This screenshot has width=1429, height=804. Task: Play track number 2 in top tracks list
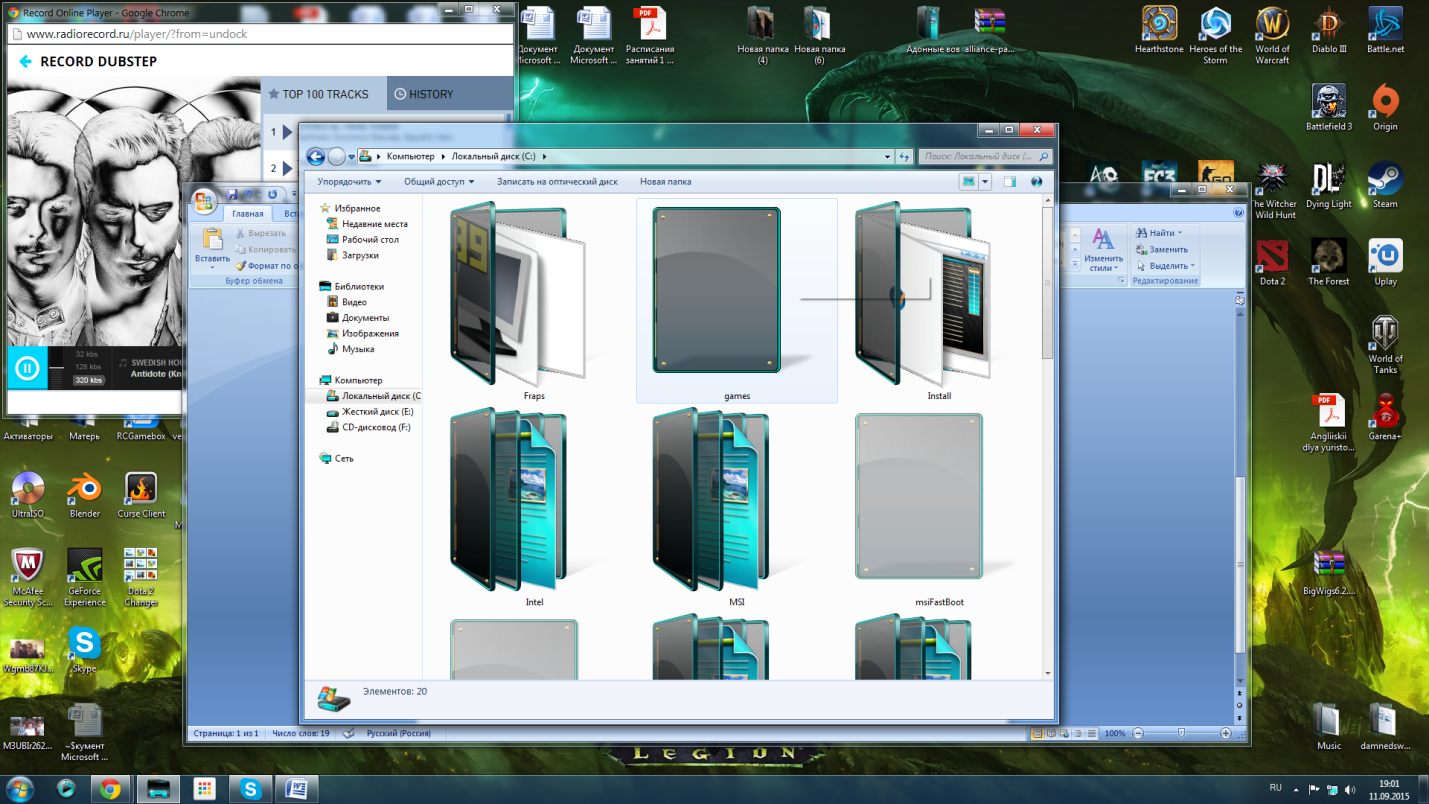click(287, 168)
